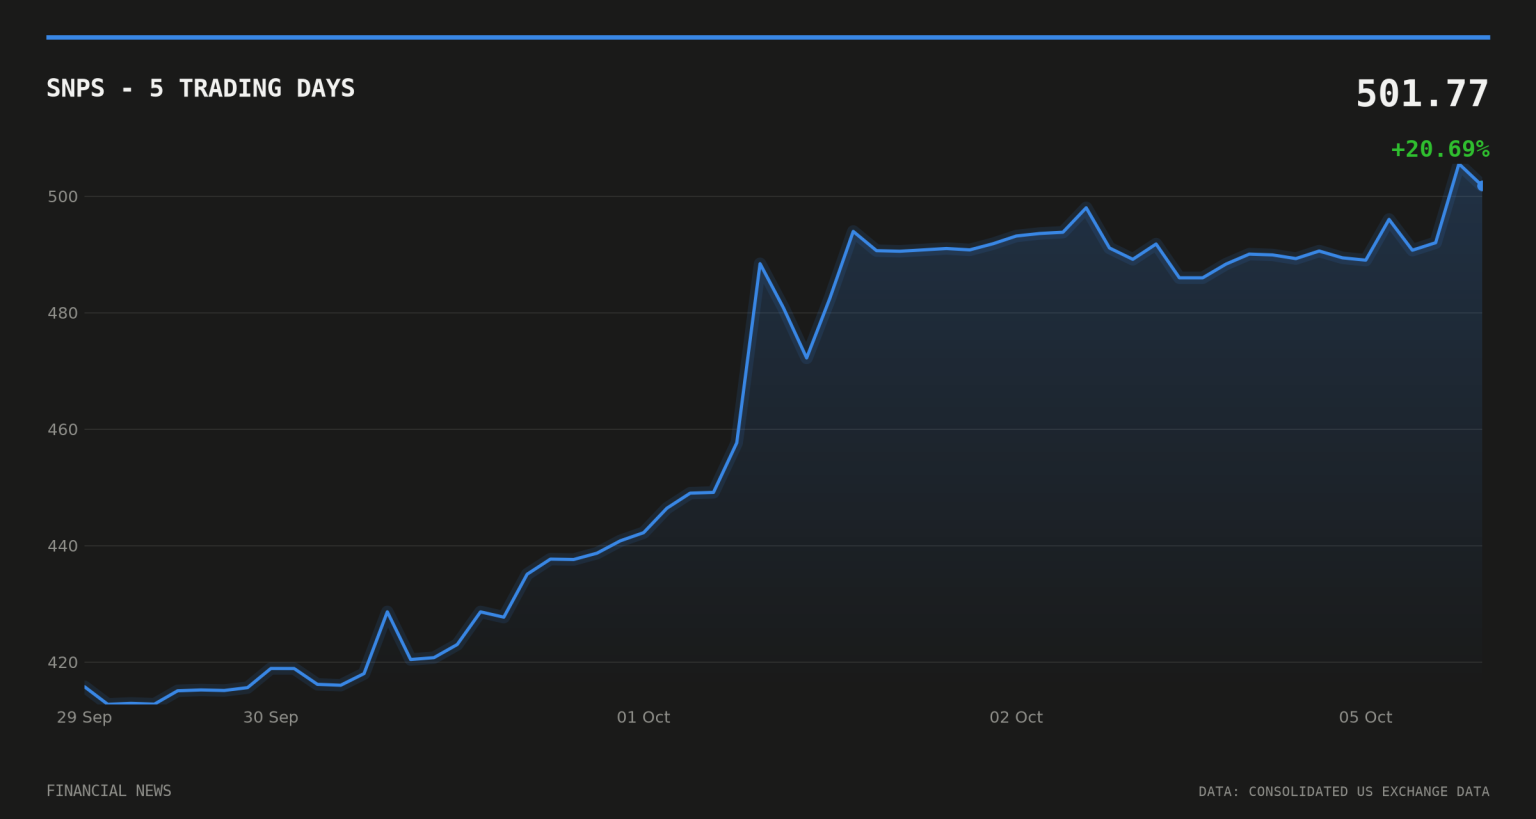Click the 440 y-axis label

(62, 546)
